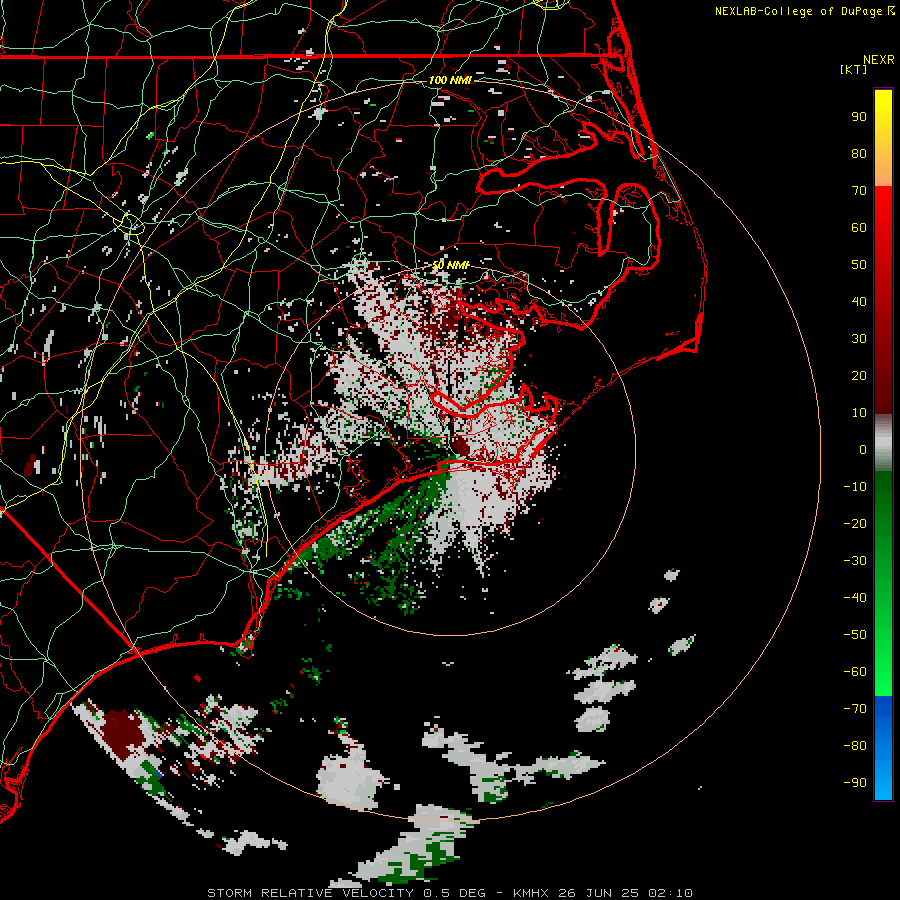
Task: Click the 90 knot label on the scale
Action: (859, 117)
